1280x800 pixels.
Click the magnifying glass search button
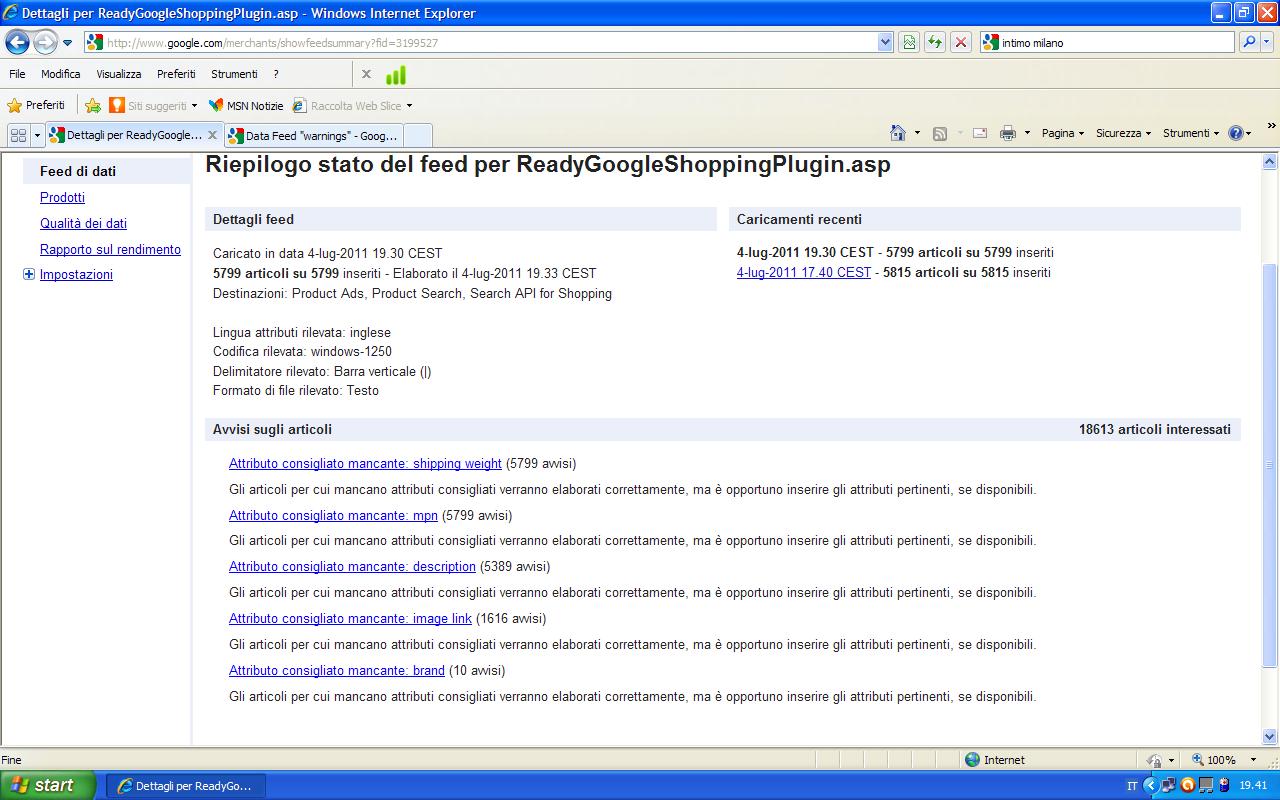click(x=1248, y=43)
